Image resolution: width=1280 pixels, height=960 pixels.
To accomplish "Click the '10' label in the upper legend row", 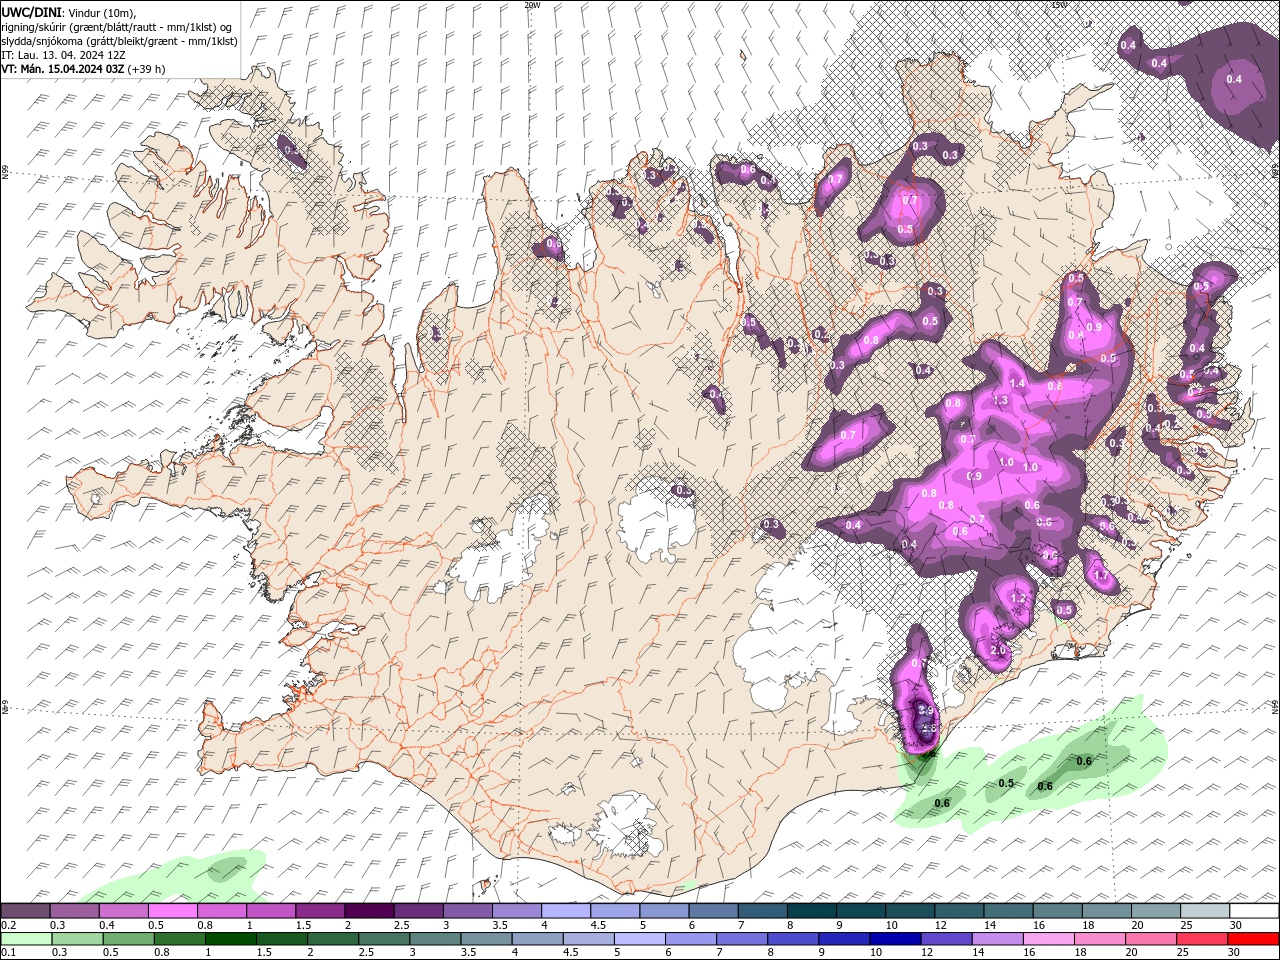I will [x=891, y=925].
